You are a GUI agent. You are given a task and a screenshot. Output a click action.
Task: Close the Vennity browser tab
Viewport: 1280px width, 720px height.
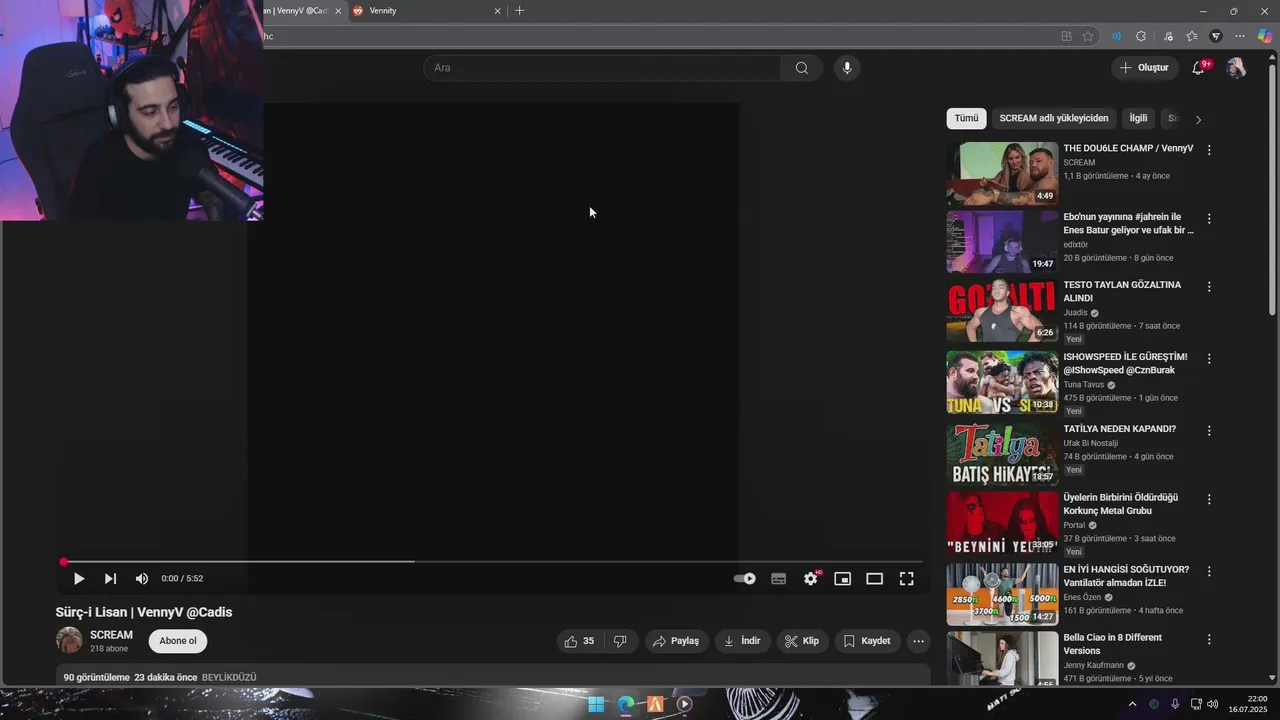click(498, 11)
